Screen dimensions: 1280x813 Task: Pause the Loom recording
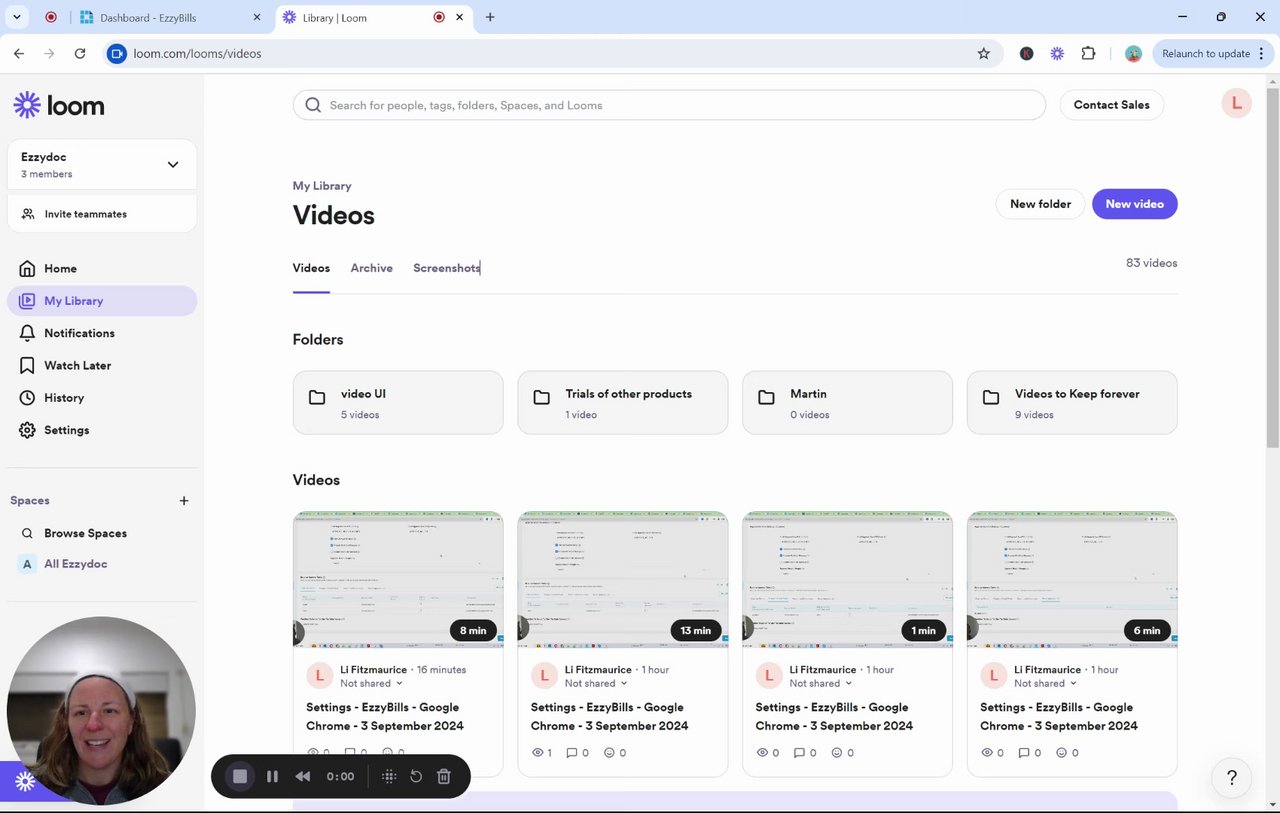[272, 776]
